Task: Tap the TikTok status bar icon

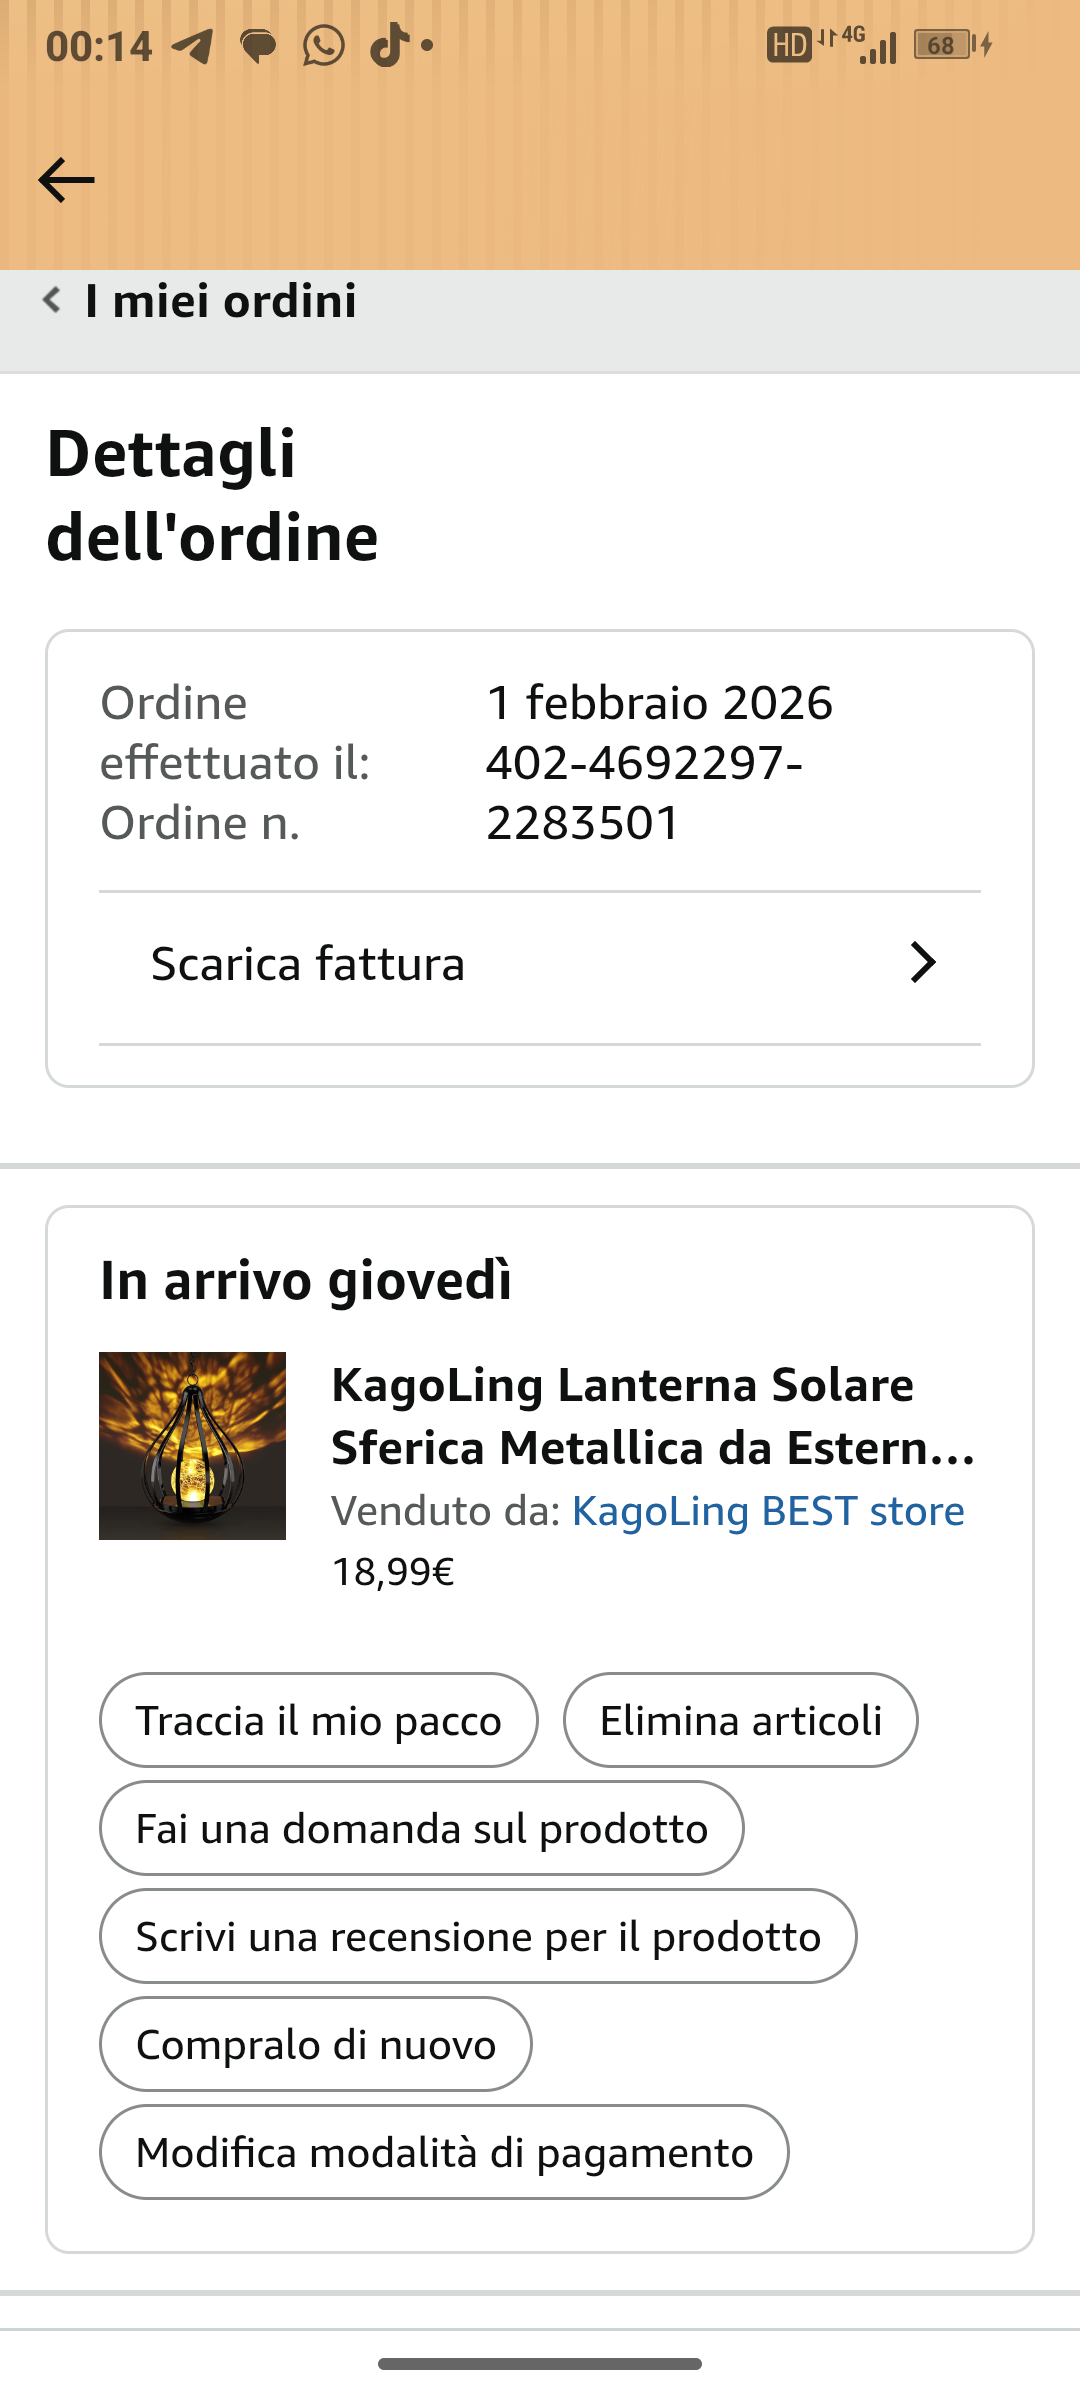Action: (389, 45)
